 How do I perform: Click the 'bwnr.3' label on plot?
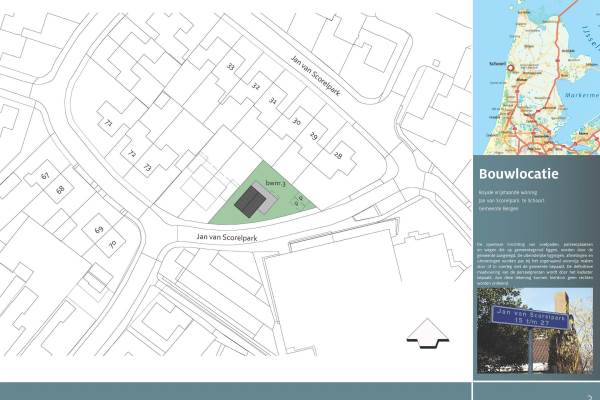pyautogui.click(x=276, y=183)
